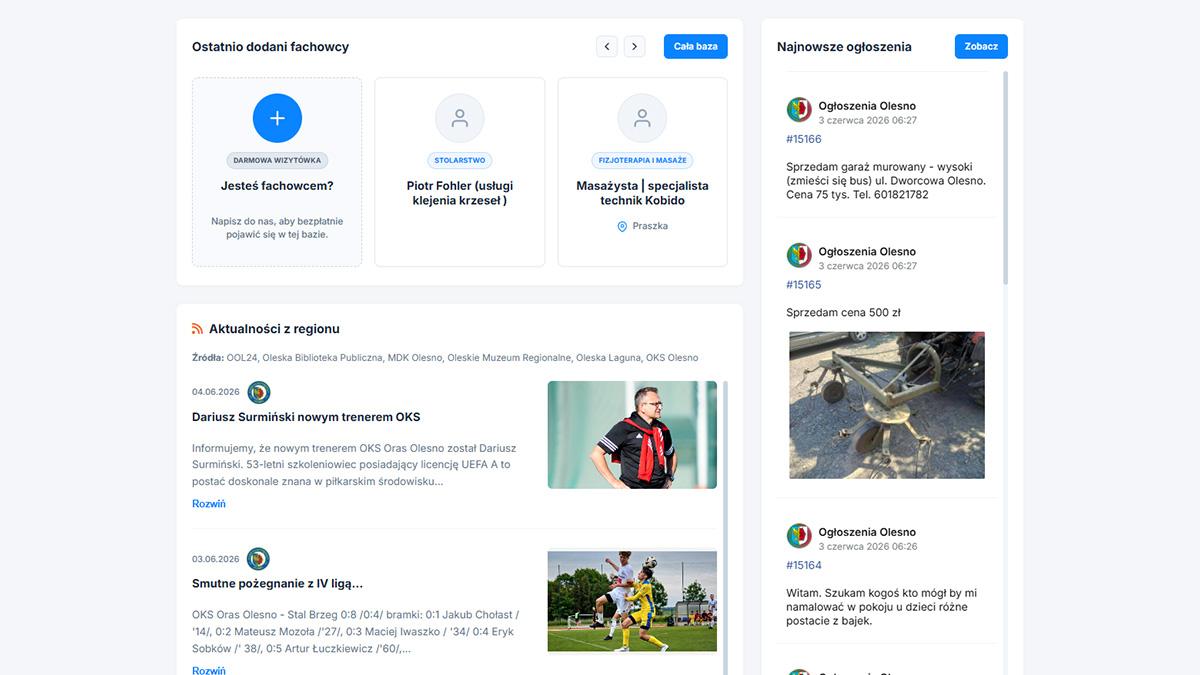Image resolution: width=1200 pixels, height=675 pixels.
Task: Select the DARMOWA WIZYTÓWKA tag
Action: tap(277, 160)
